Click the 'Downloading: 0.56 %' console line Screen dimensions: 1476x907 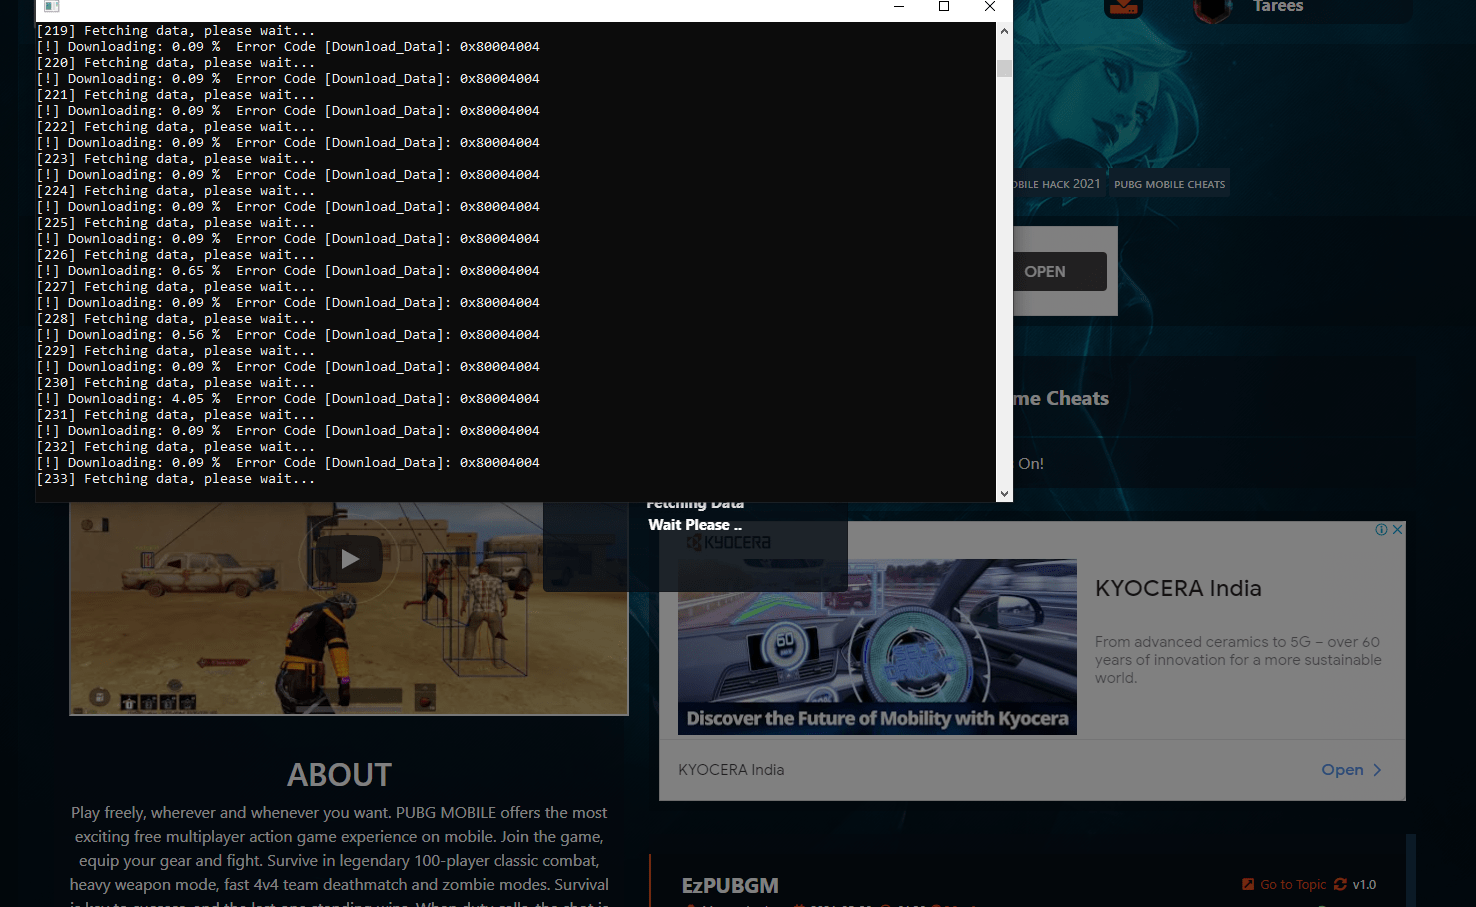[x=288, y=335]
